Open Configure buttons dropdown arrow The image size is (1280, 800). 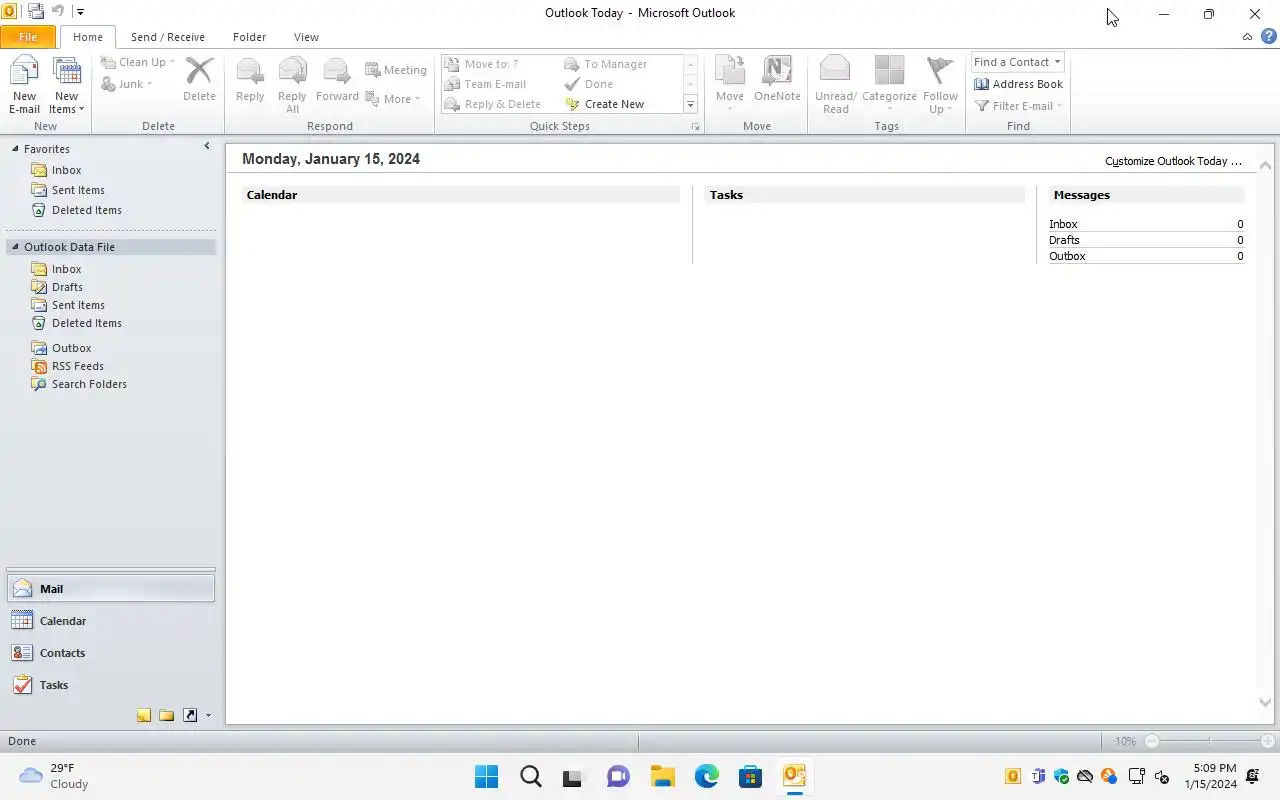(x=208, y=716)
